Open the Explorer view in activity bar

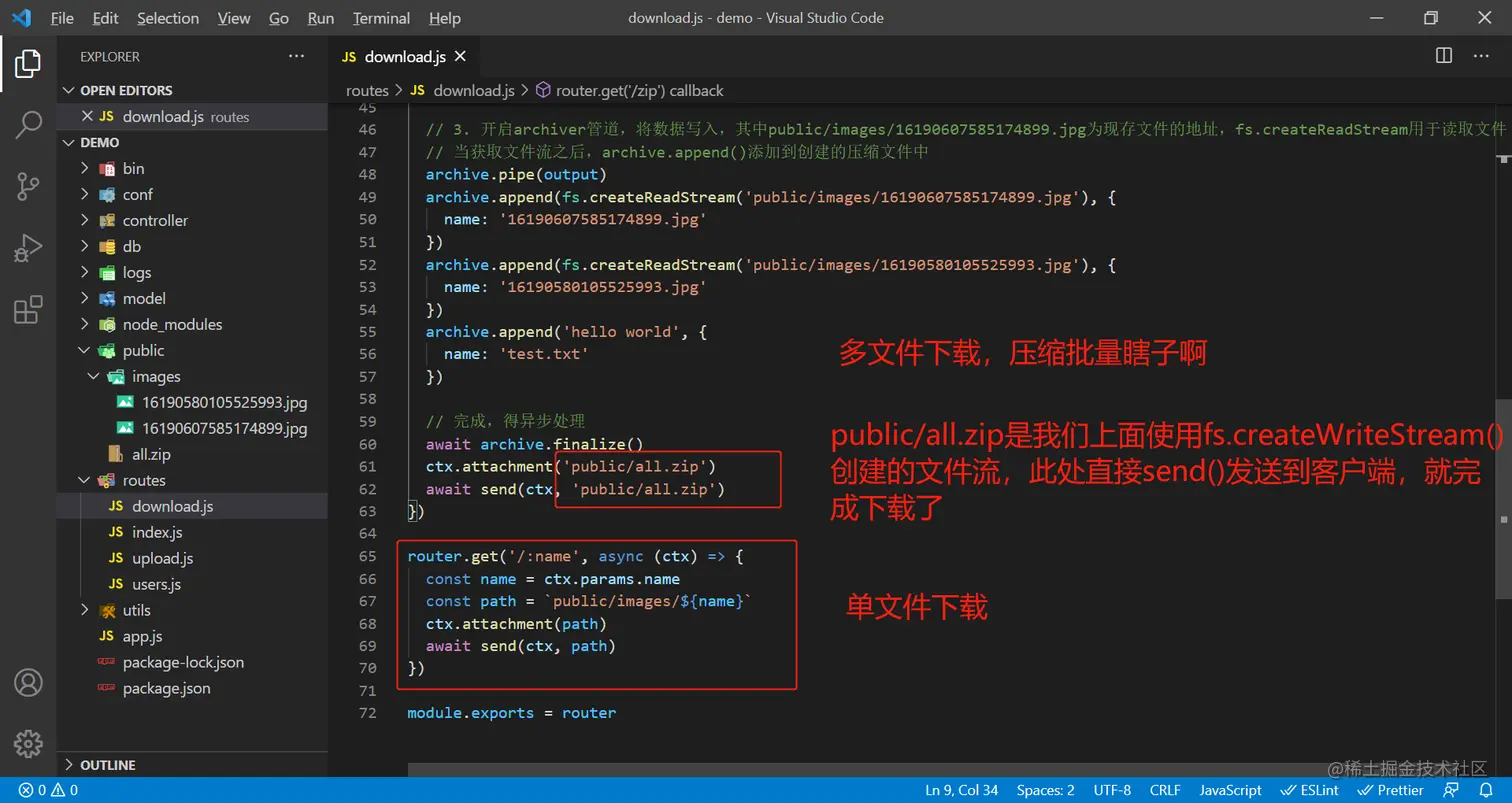tap(28, 63)
